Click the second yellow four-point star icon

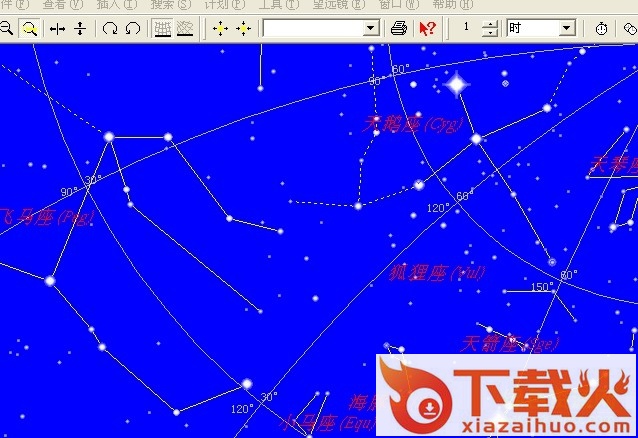tap(243, 29)
